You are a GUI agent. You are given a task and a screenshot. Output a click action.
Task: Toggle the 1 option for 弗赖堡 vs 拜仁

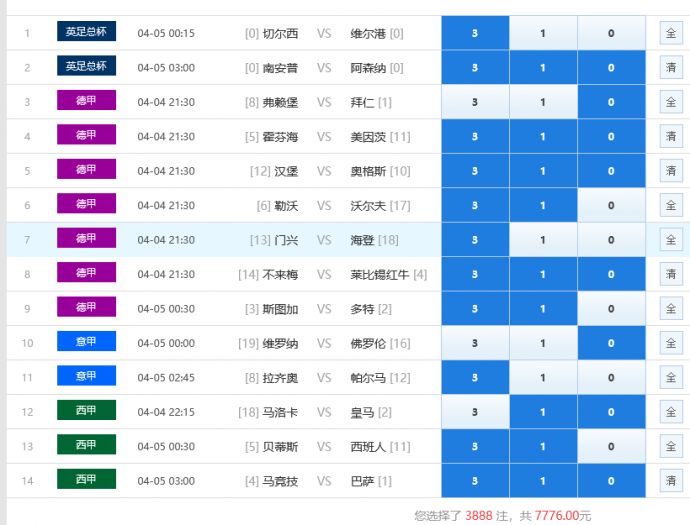pyautogui.click(x=543, y=102)
